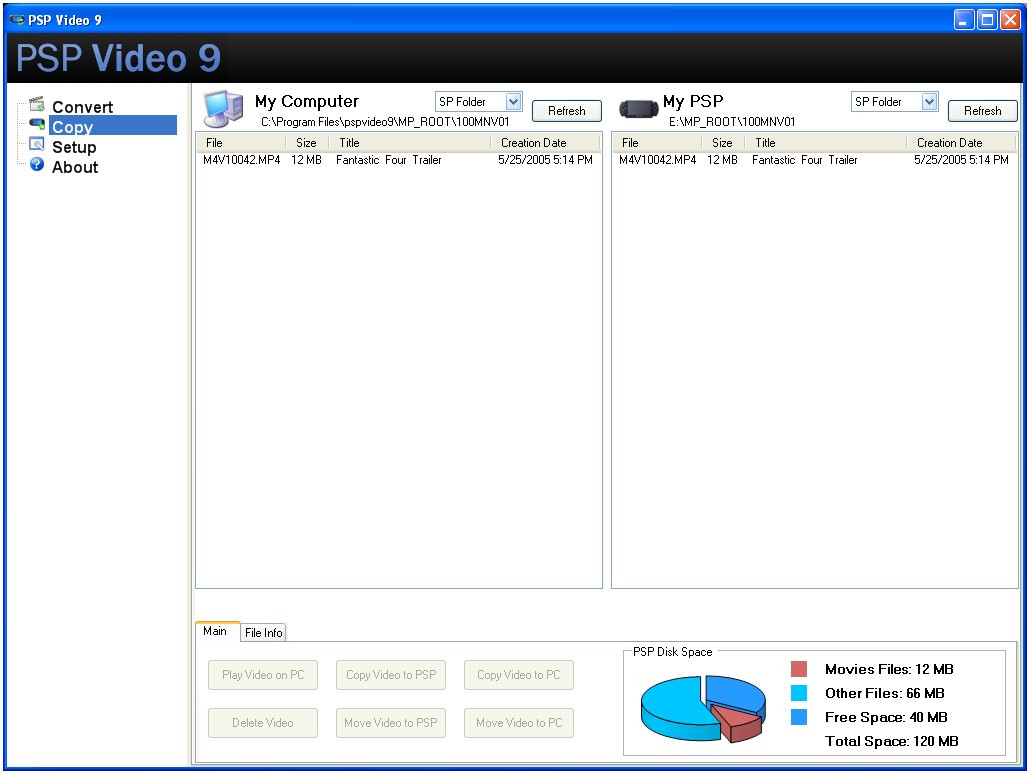Click 5/25/2005 5:14 PM date in My Computer list
This screenshot has height=773, width=1031.
[x=545, y=160]
